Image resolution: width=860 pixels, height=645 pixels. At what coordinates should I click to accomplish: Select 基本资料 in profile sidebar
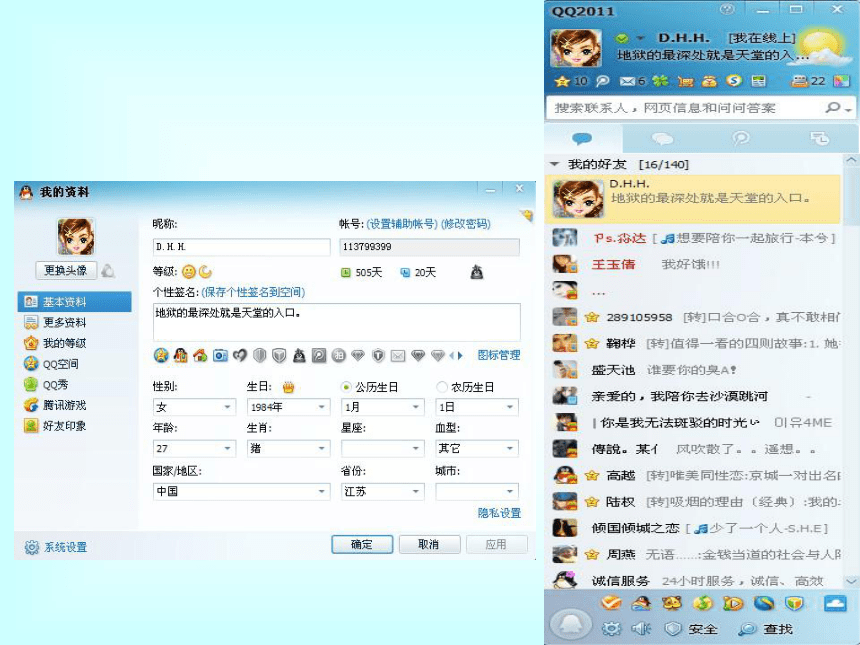tap(75, 302)
